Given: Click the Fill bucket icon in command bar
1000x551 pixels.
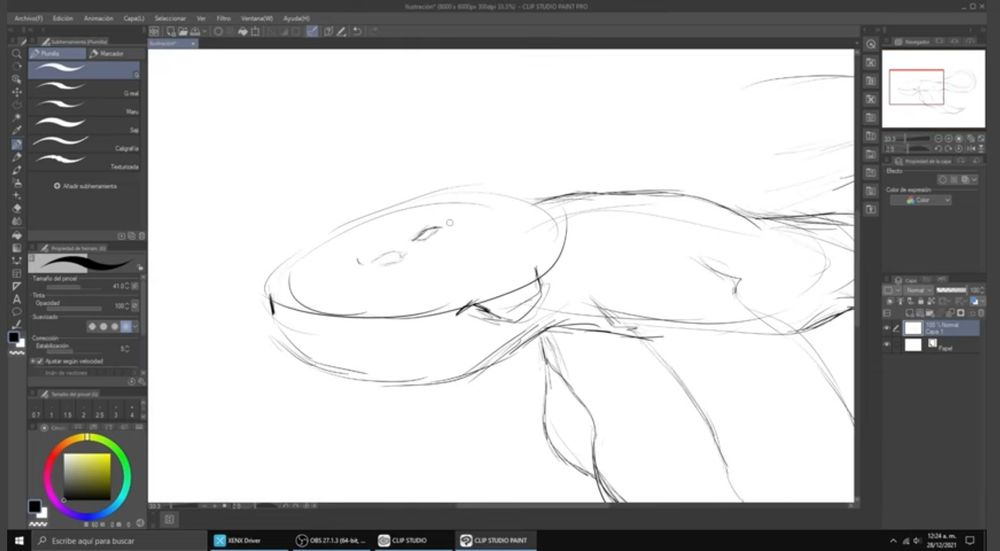Looking at the screenshot, I should (242, 31).
